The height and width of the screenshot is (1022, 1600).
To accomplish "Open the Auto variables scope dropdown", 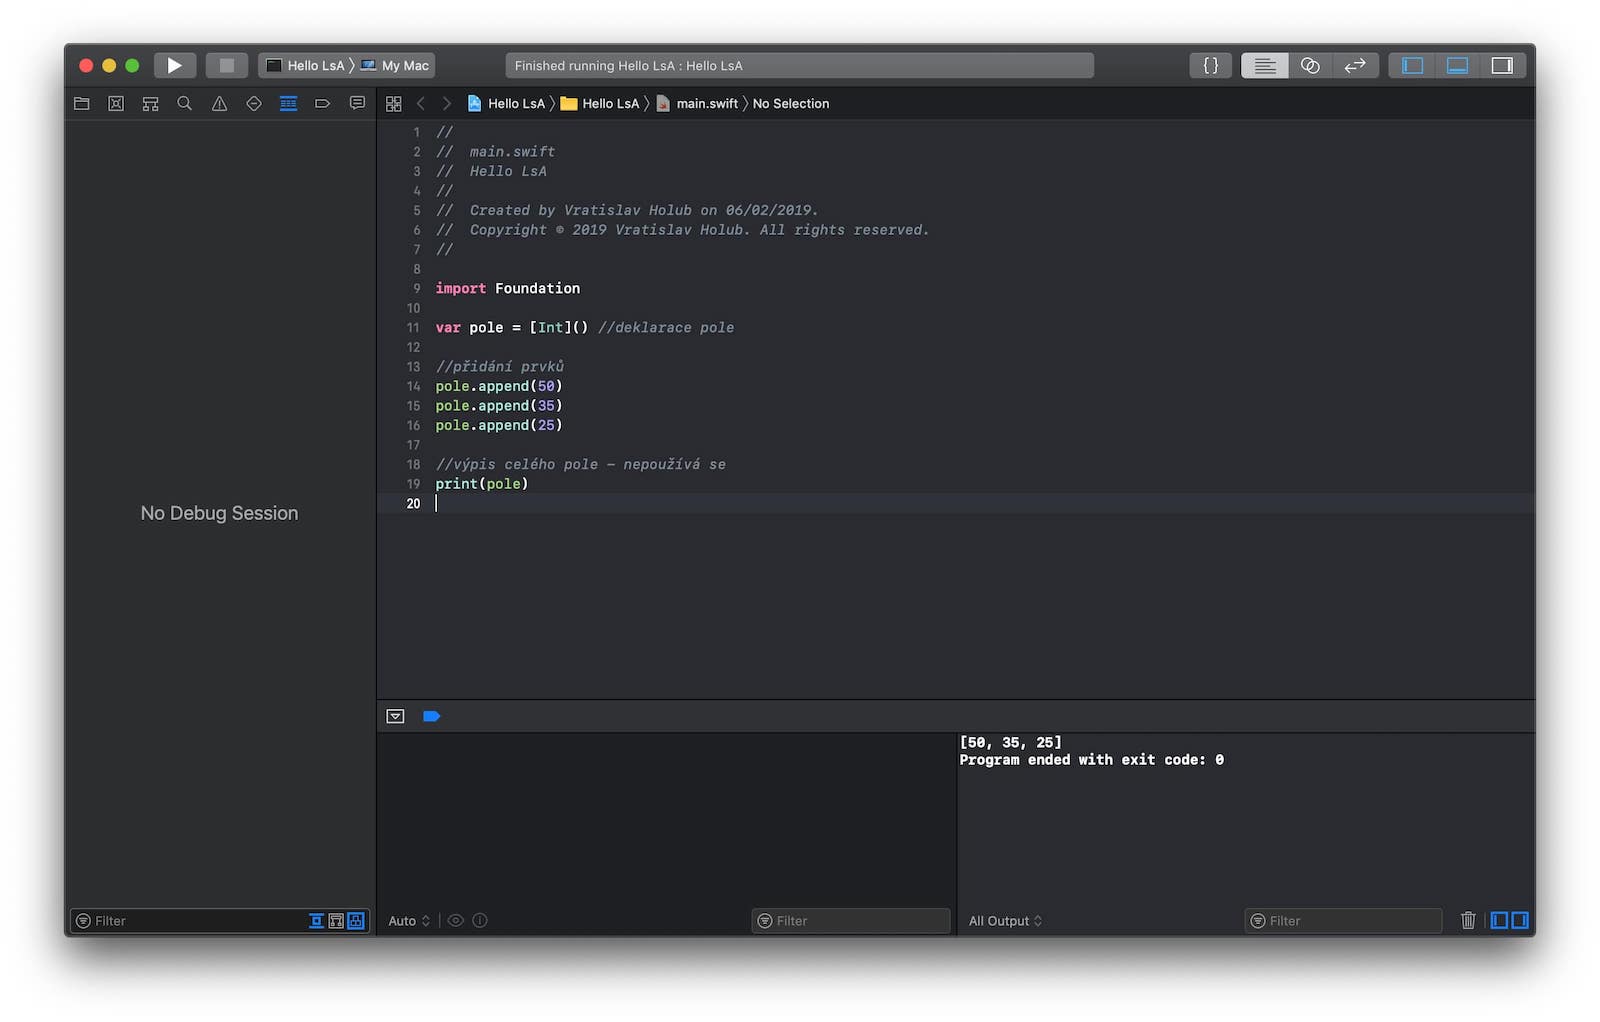I will (x=409, y=921).
